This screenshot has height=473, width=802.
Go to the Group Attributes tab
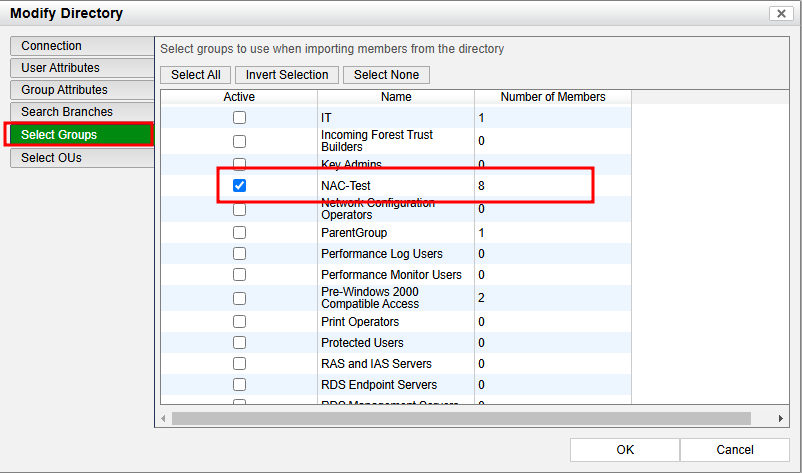click(81, 90)
